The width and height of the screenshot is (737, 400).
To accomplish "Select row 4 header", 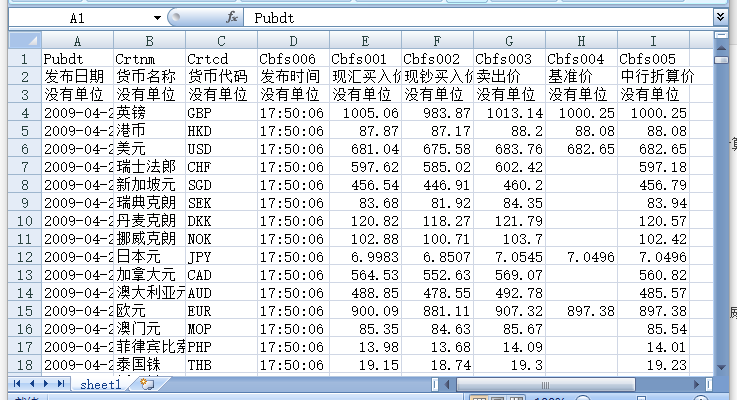I will tap(25, 113).
